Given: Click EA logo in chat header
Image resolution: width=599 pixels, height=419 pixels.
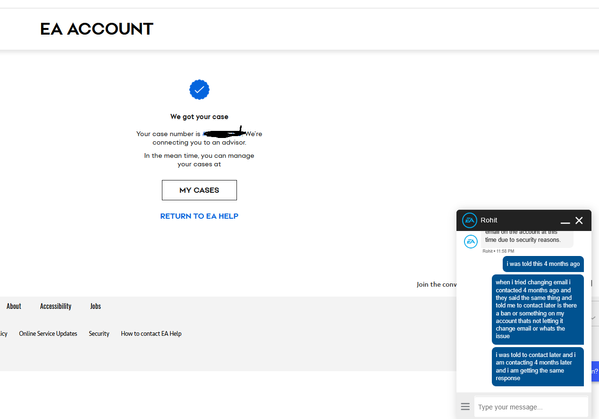Looking at the screenshot, I should [x=469, y=220].
